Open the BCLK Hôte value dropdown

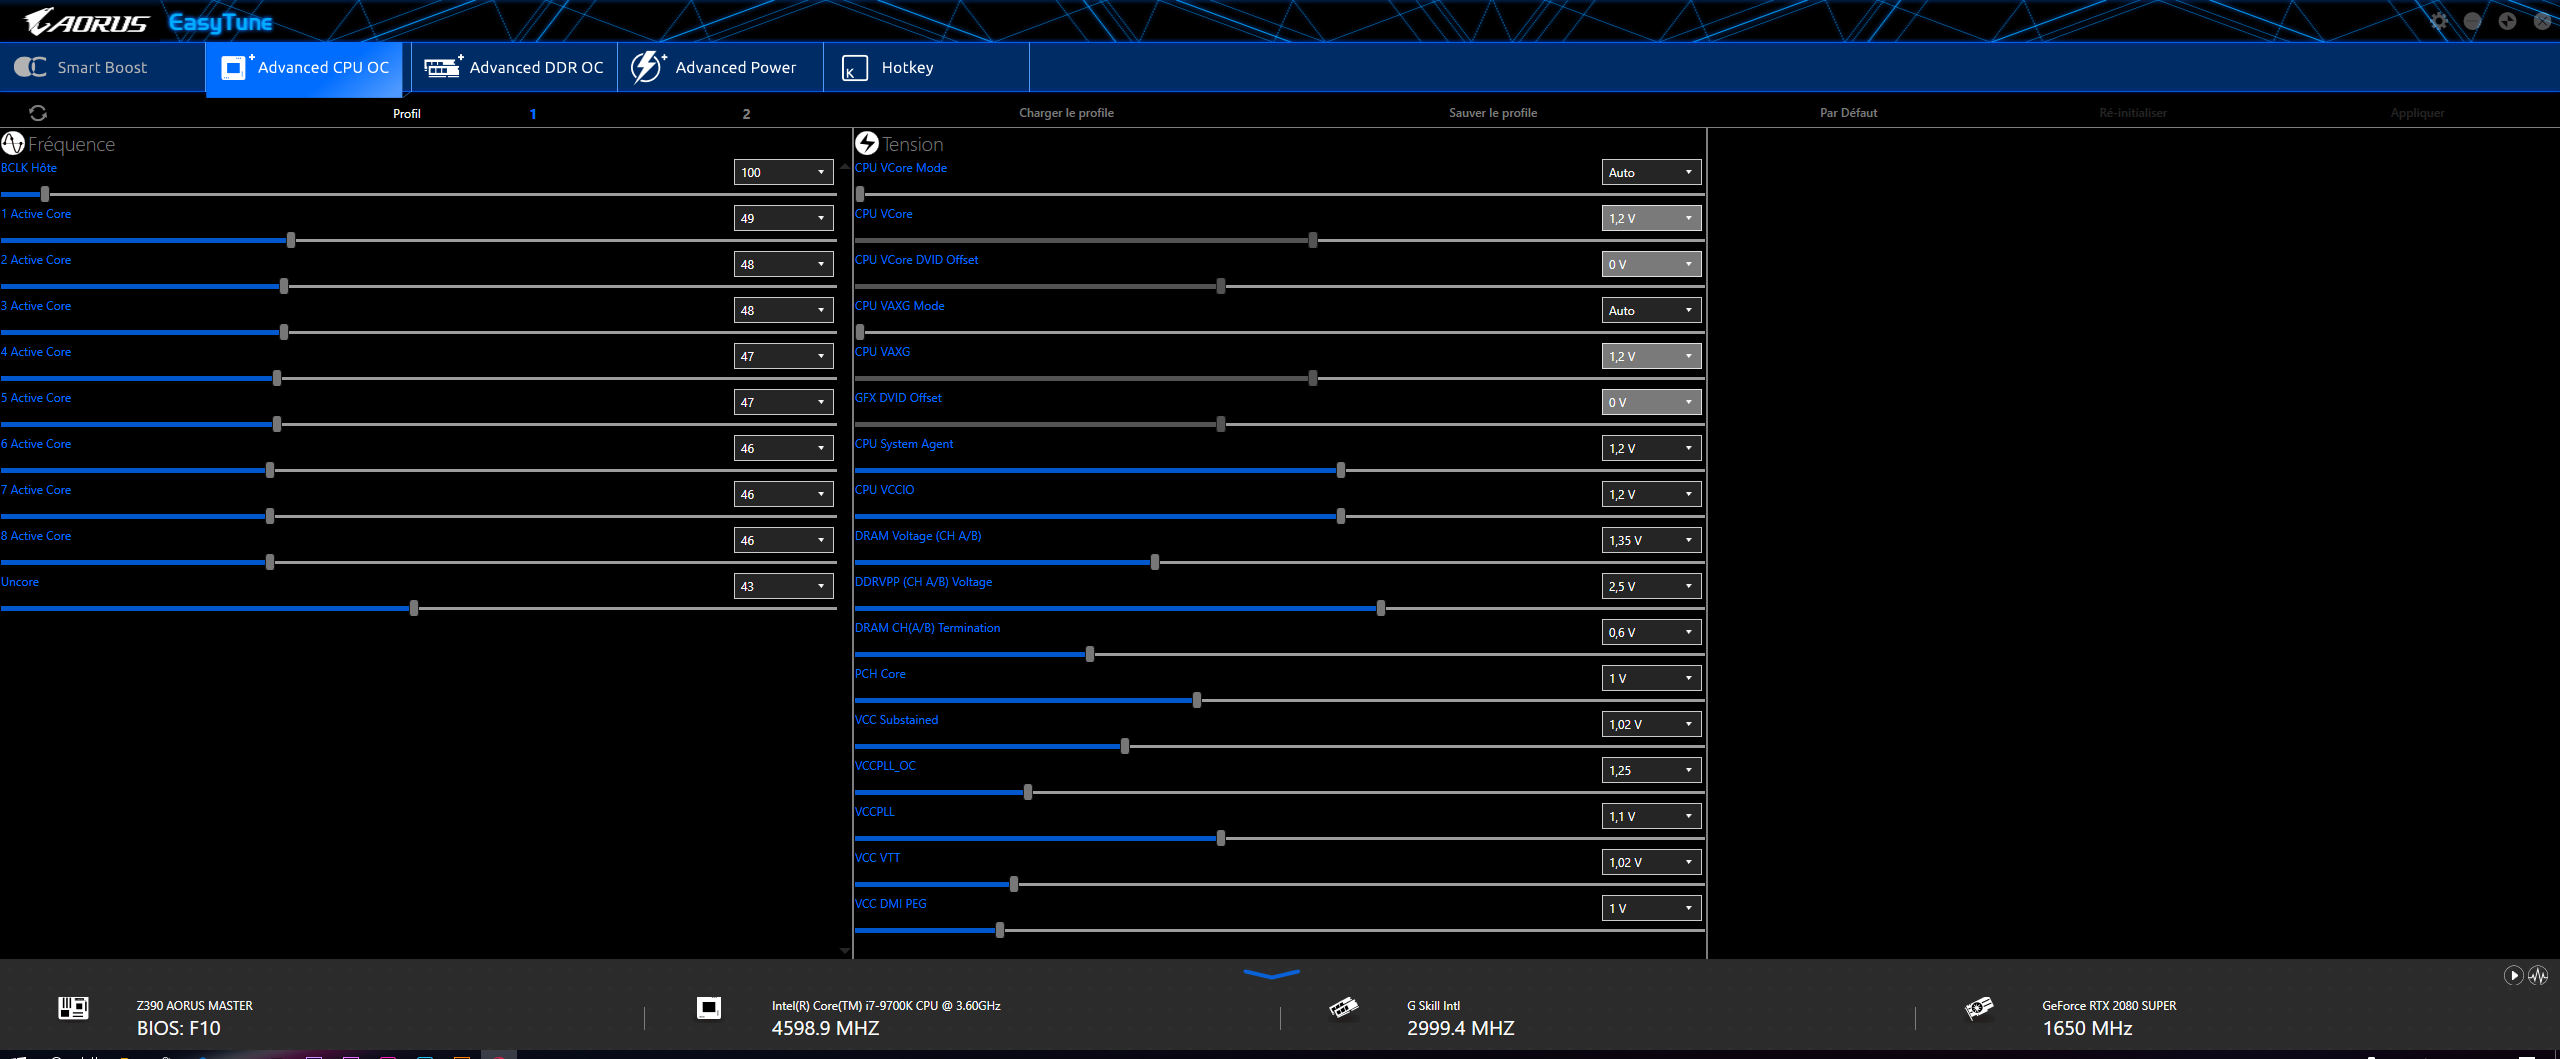[x=784, y=172]
